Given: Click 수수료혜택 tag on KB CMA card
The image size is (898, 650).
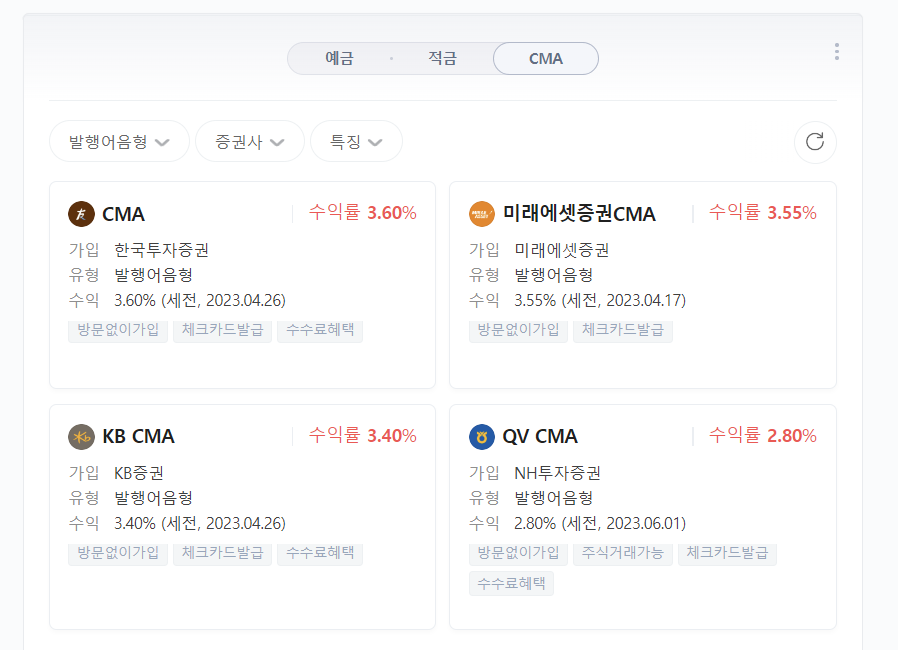Looking at the screenshot, I should click(x=320, y=553).
